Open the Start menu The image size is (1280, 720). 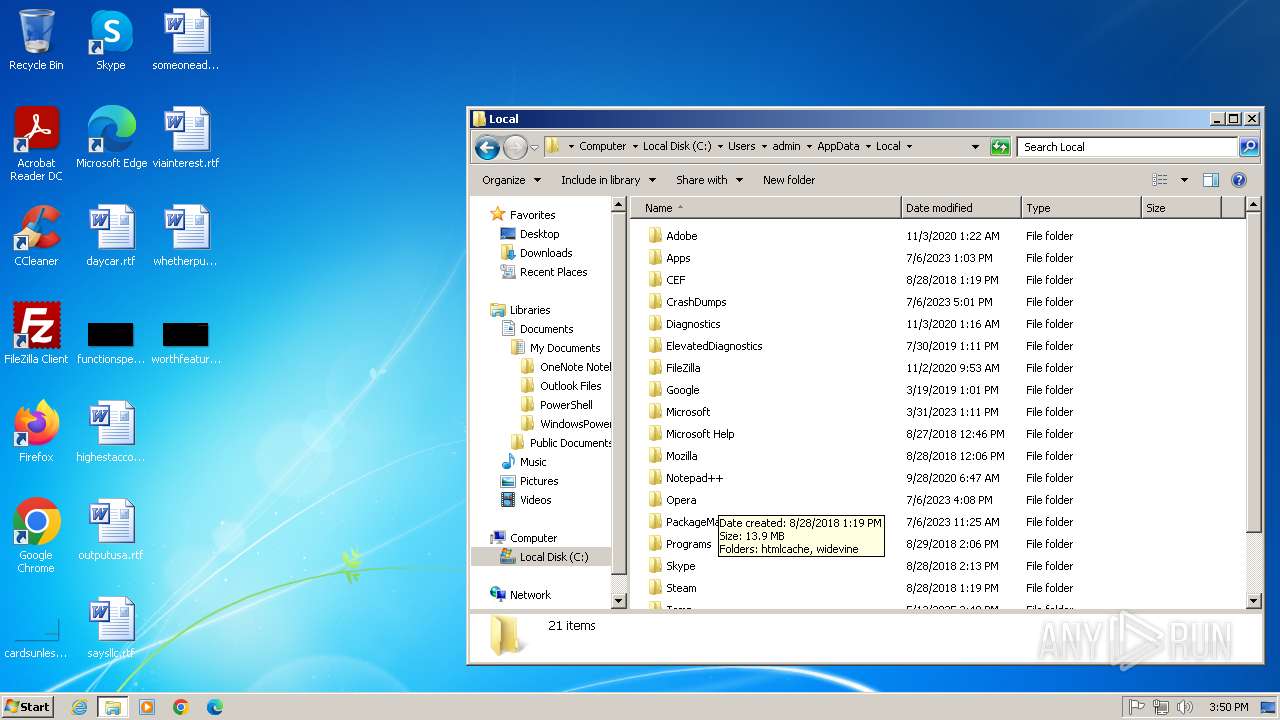(28, 707)
